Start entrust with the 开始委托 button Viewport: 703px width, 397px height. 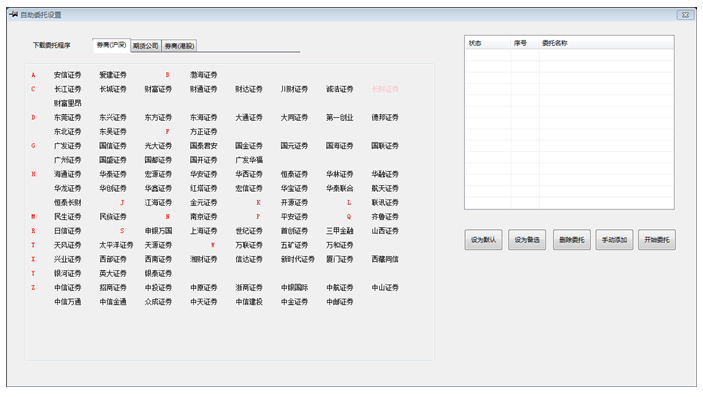(657, 240)
